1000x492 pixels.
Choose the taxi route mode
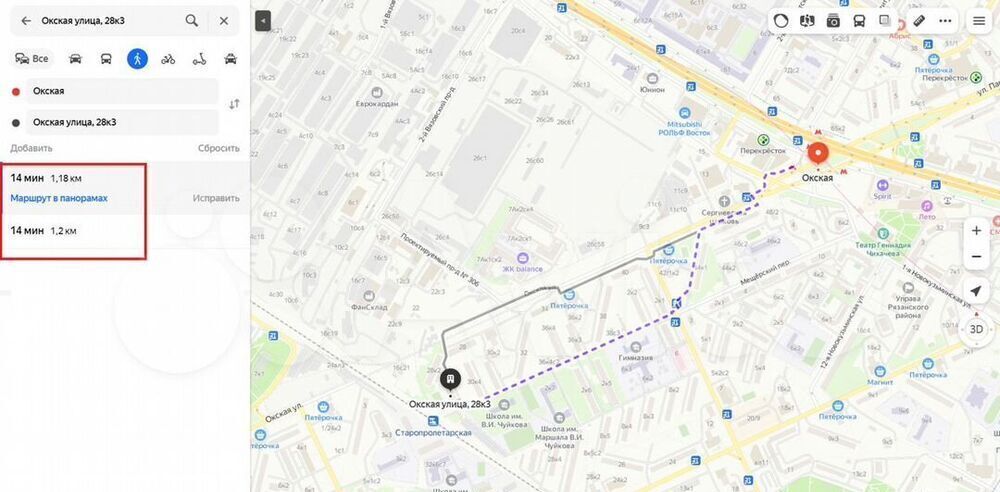pyautogui.click(x=230, y=59)
